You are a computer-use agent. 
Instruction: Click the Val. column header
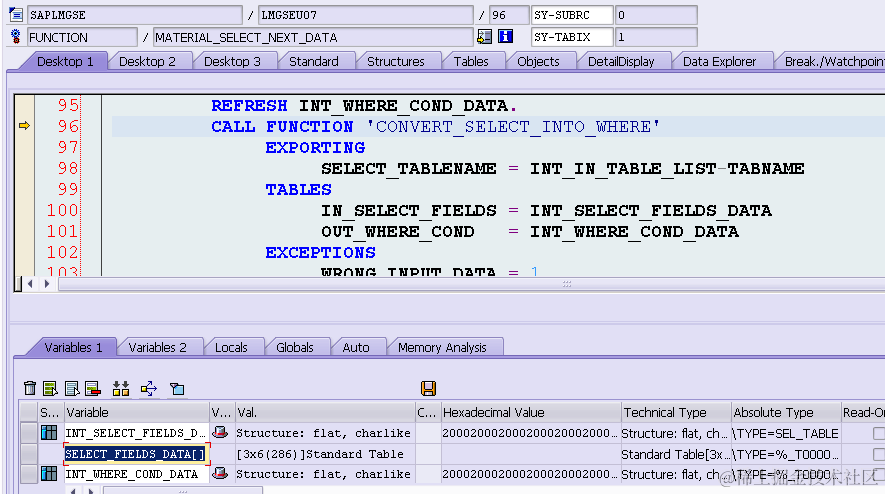(325, 413)
